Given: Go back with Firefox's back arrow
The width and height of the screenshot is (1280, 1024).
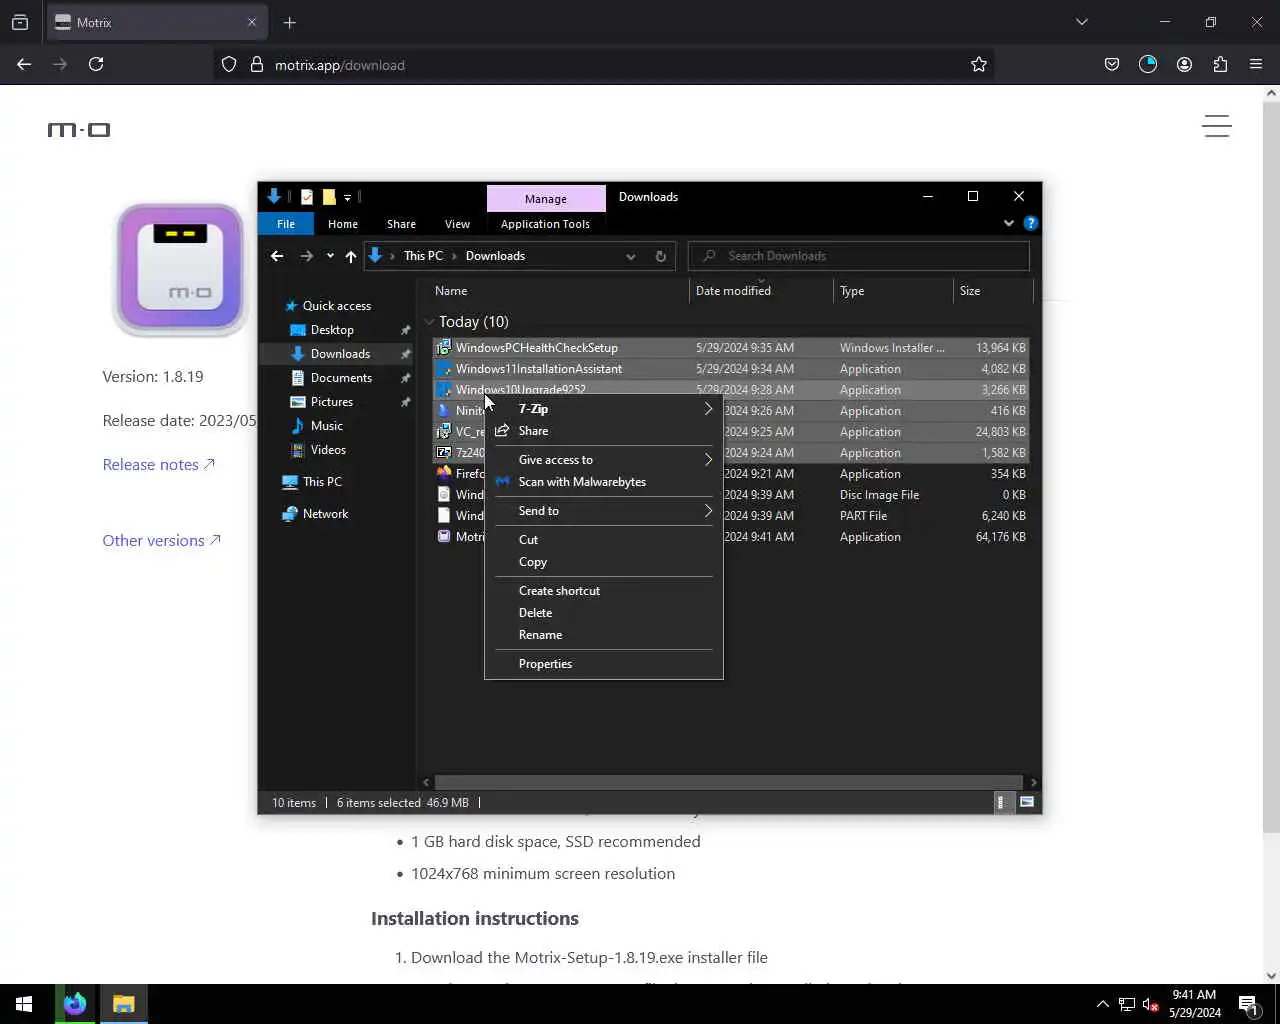Looking at the screenshot, I should click(x=24, y=64).
